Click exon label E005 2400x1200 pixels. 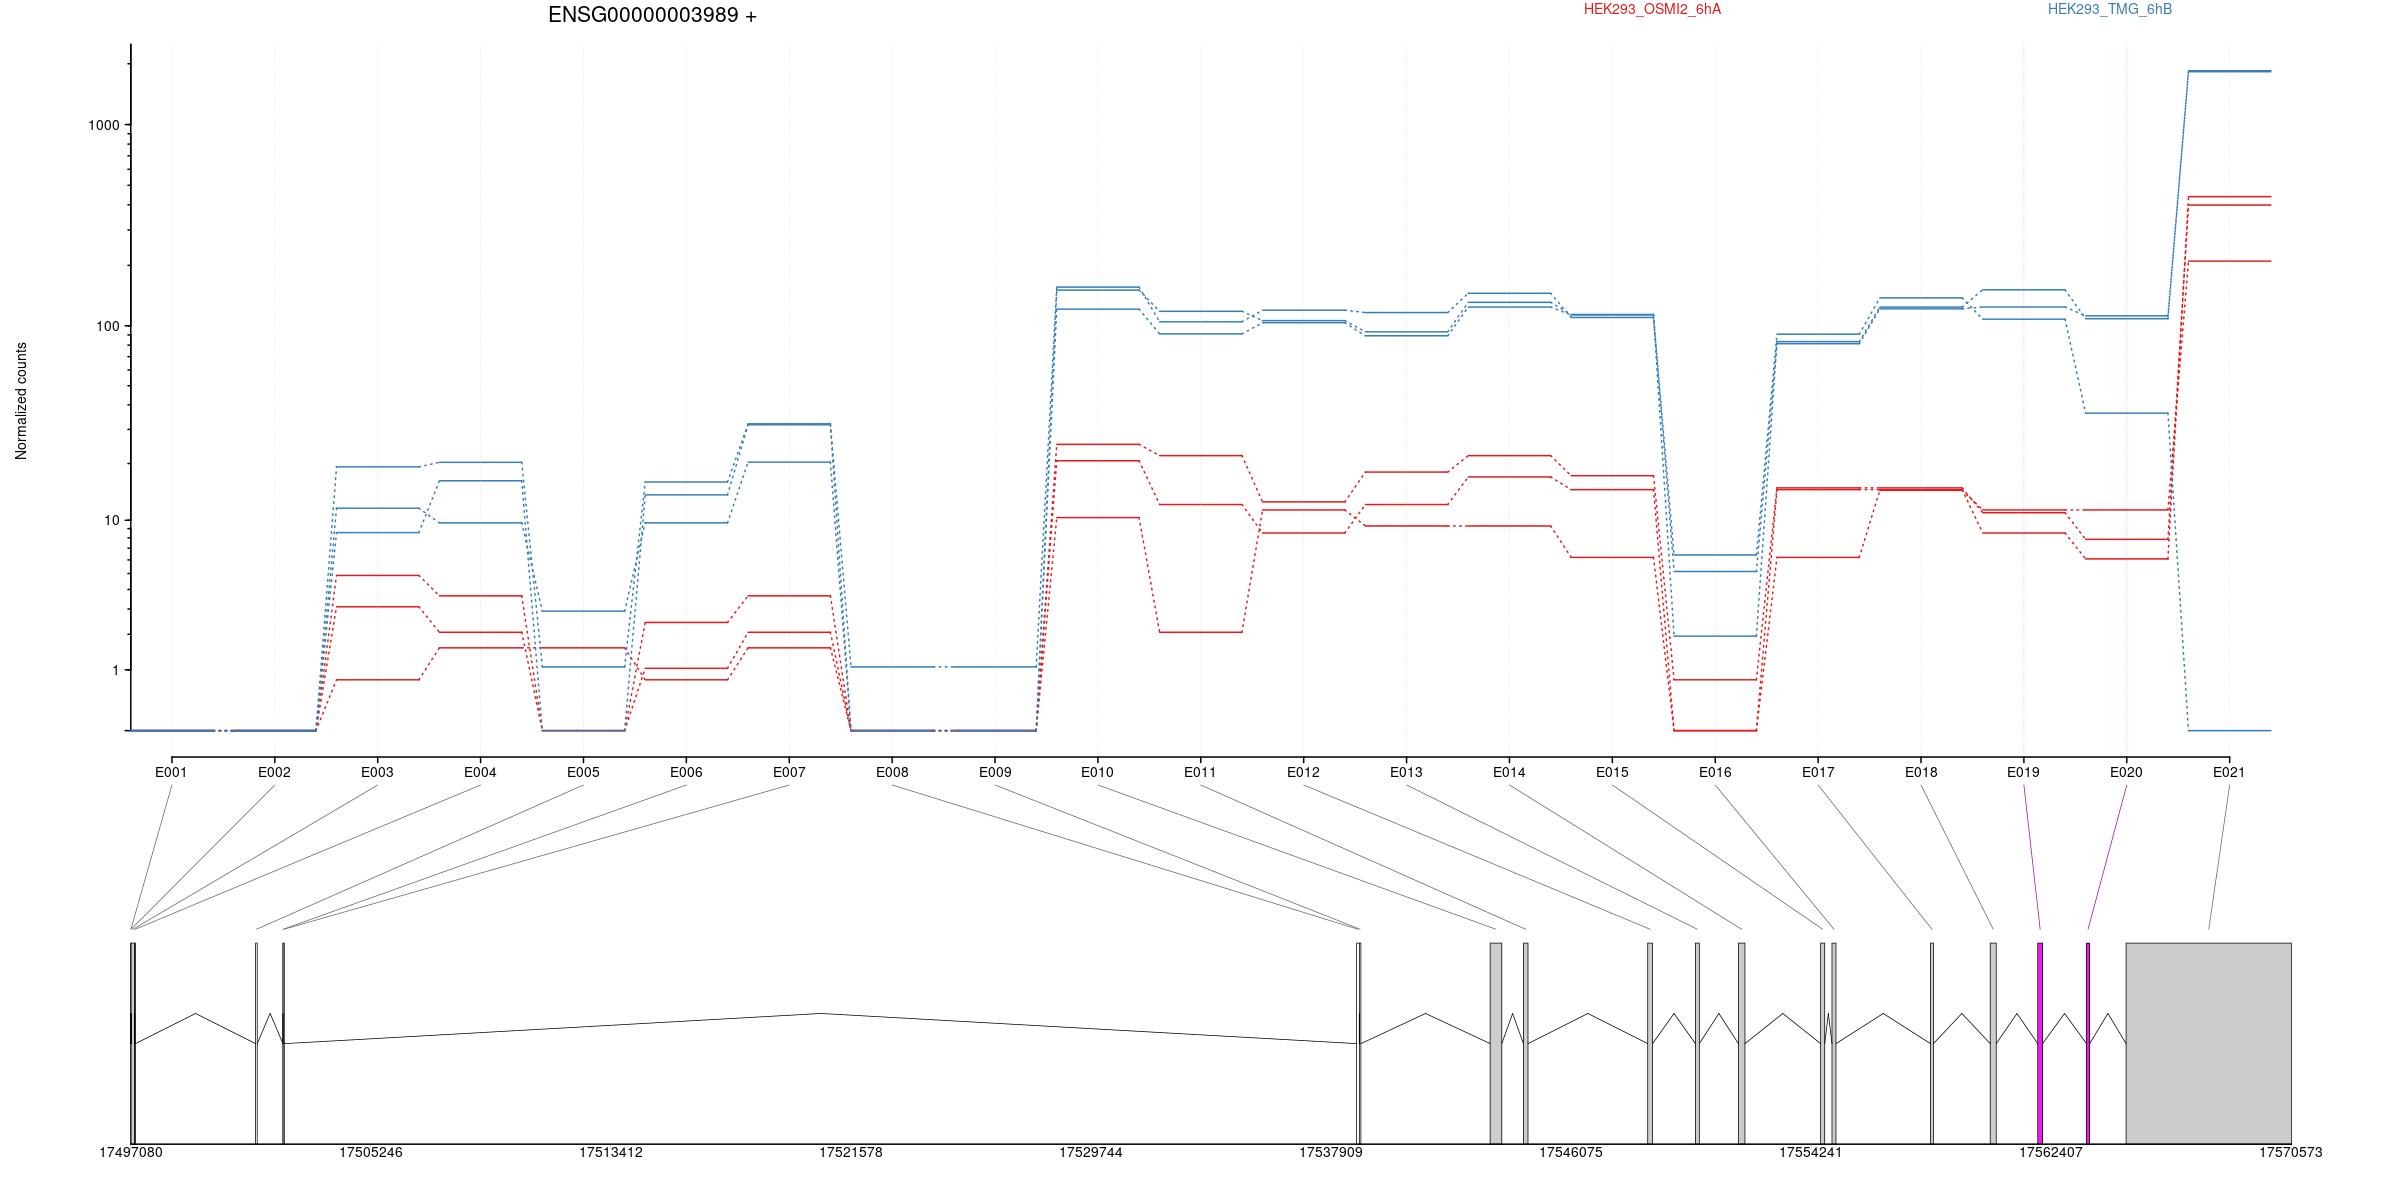click(583, 772)
